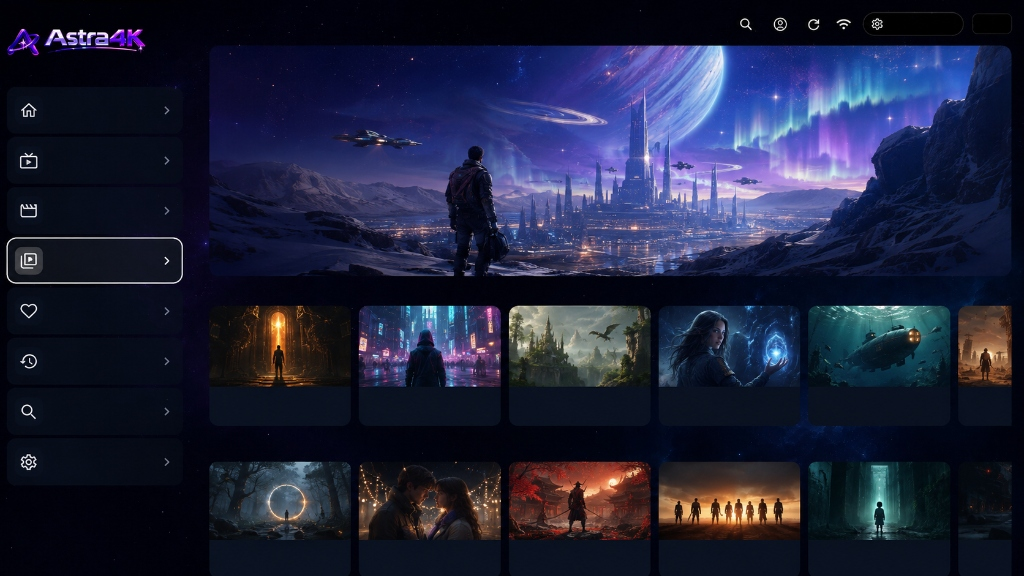1024x576 pixels.
Task: Expand the Home row chevron
Action: tap(167, 110)
